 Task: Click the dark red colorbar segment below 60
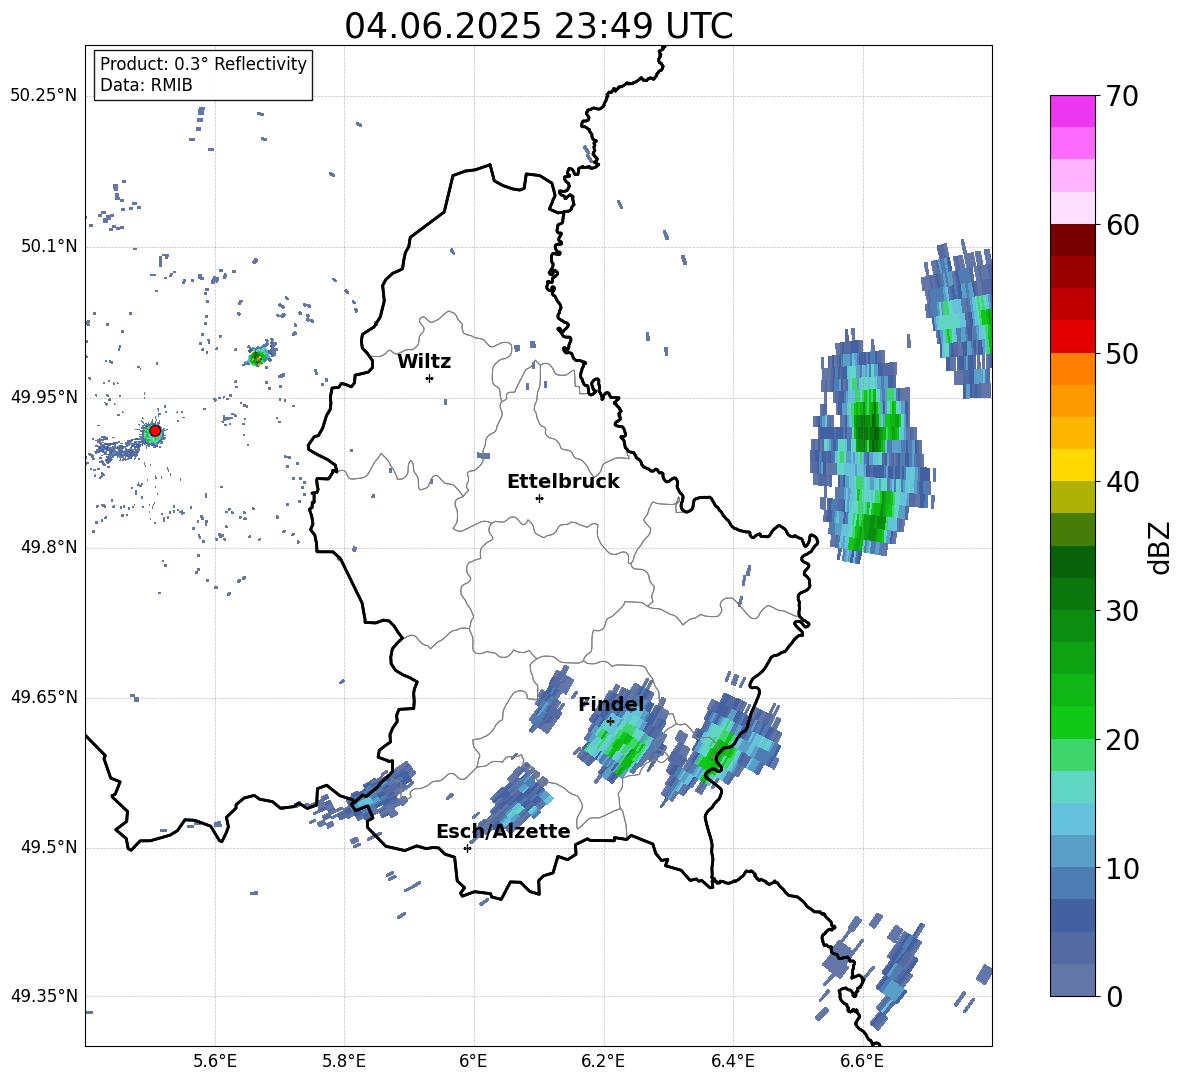click(1072, 240)
